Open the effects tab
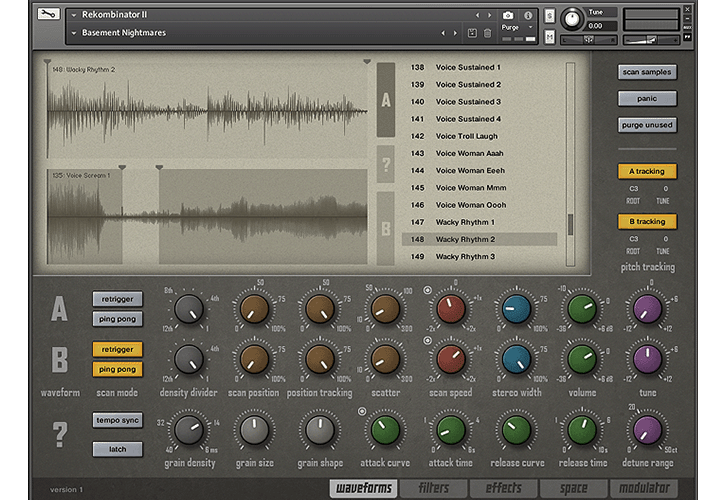 [x=504, y=488]
